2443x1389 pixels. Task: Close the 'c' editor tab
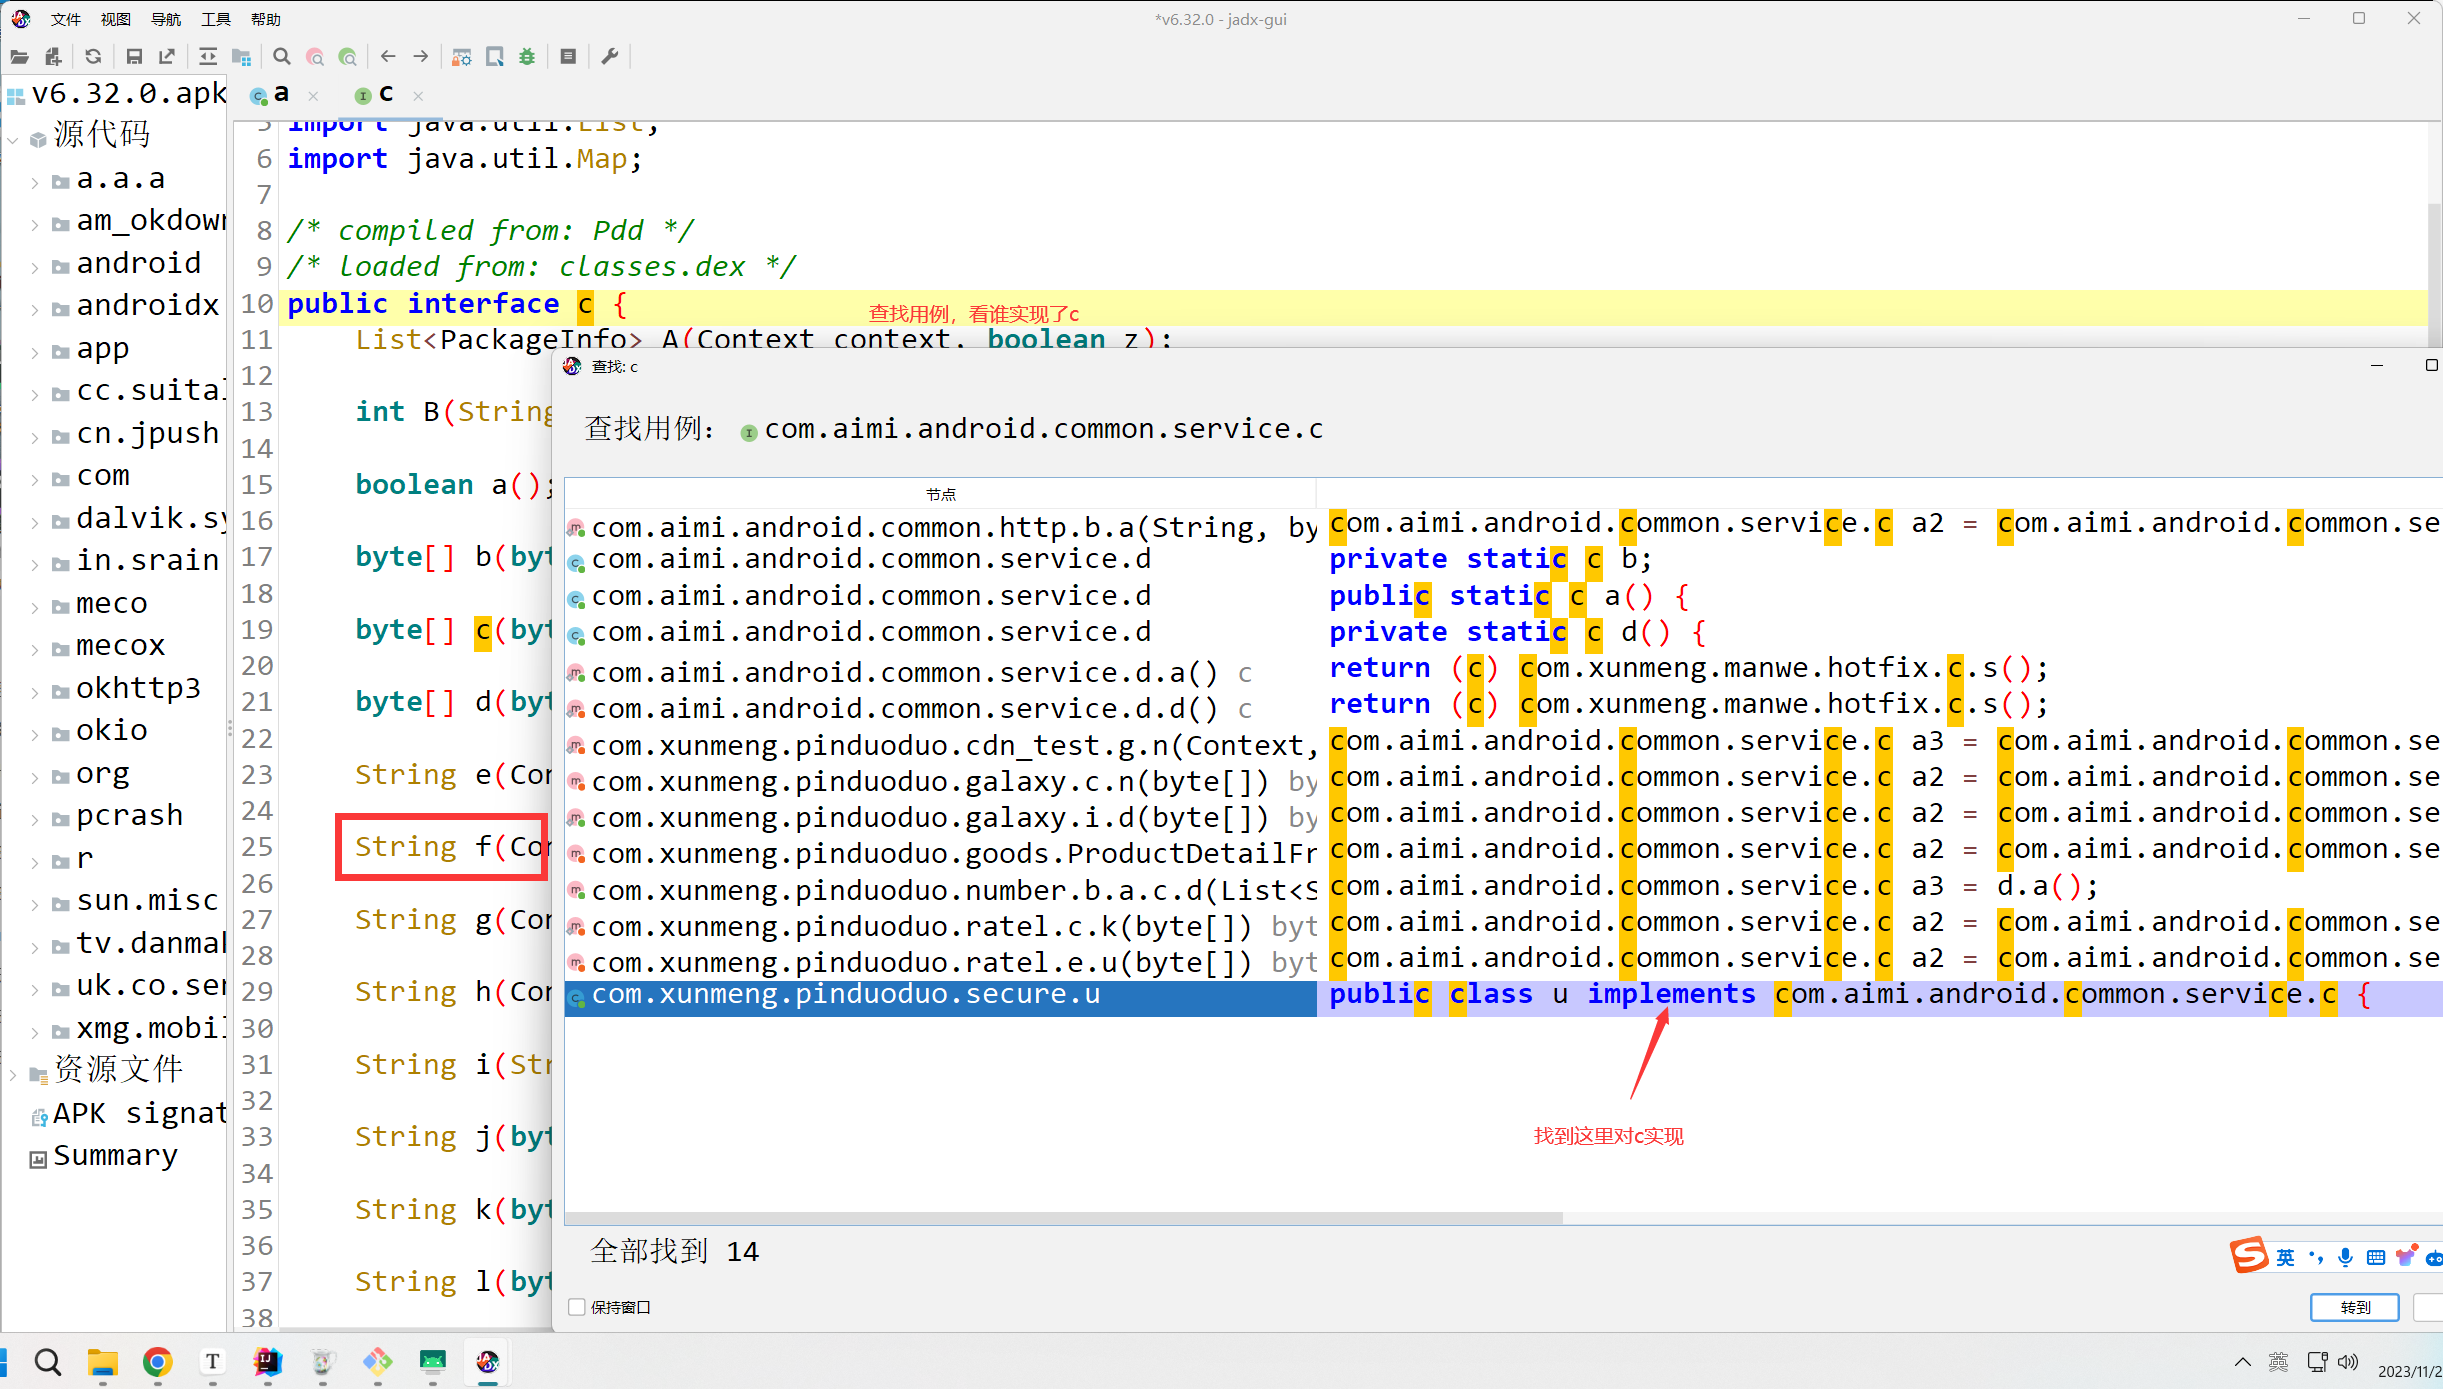[x=418, y=96]
